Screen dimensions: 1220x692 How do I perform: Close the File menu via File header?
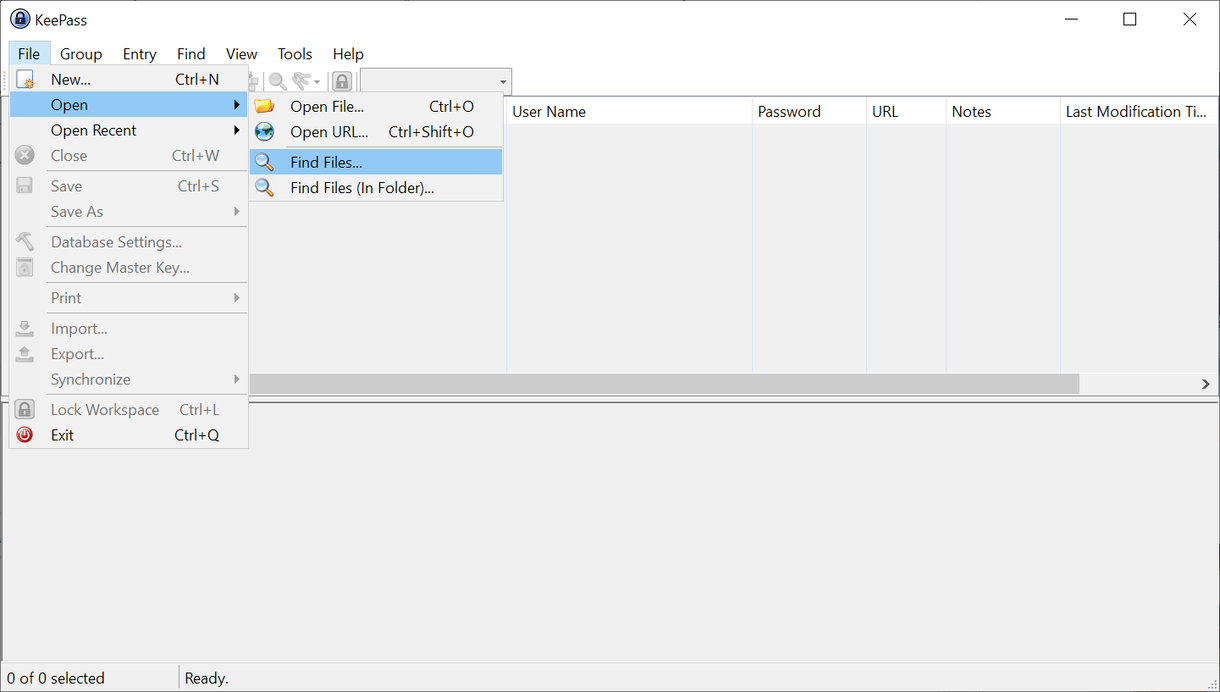[28, 54]
